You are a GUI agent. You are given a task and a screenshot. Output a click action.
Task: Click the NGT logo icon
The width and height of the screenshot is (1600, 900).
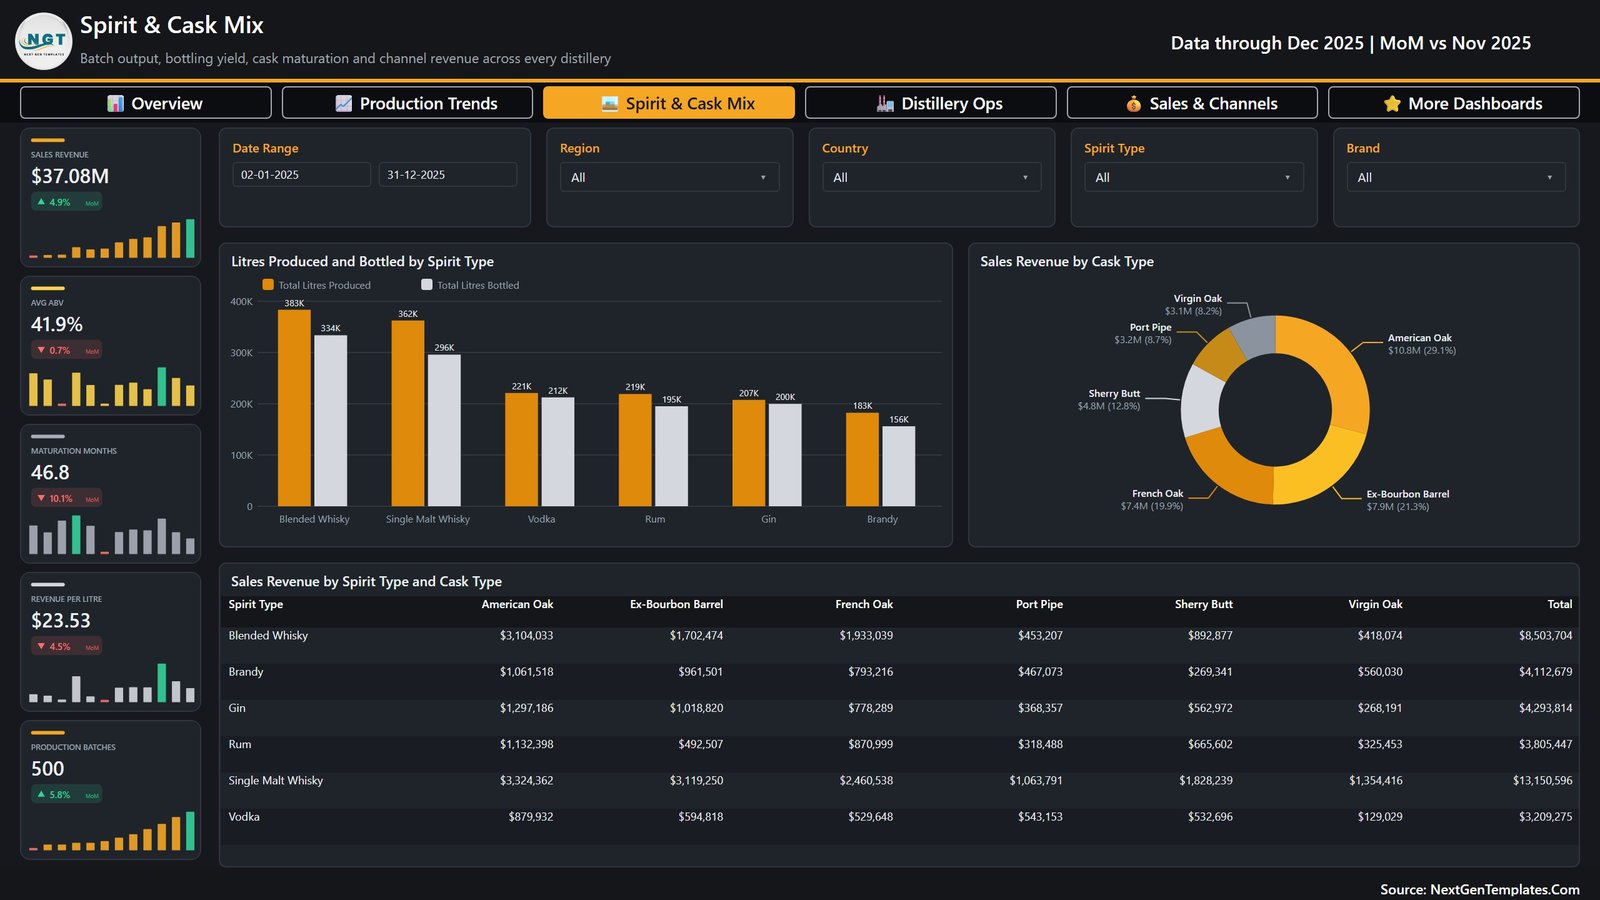tap(44, 41)
